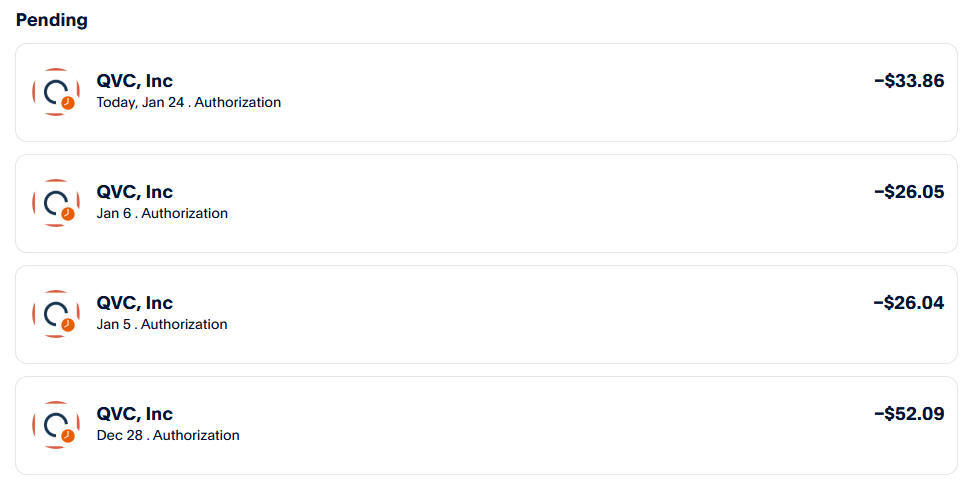Select the Jan 6 Authorization text

pos(162,214)
